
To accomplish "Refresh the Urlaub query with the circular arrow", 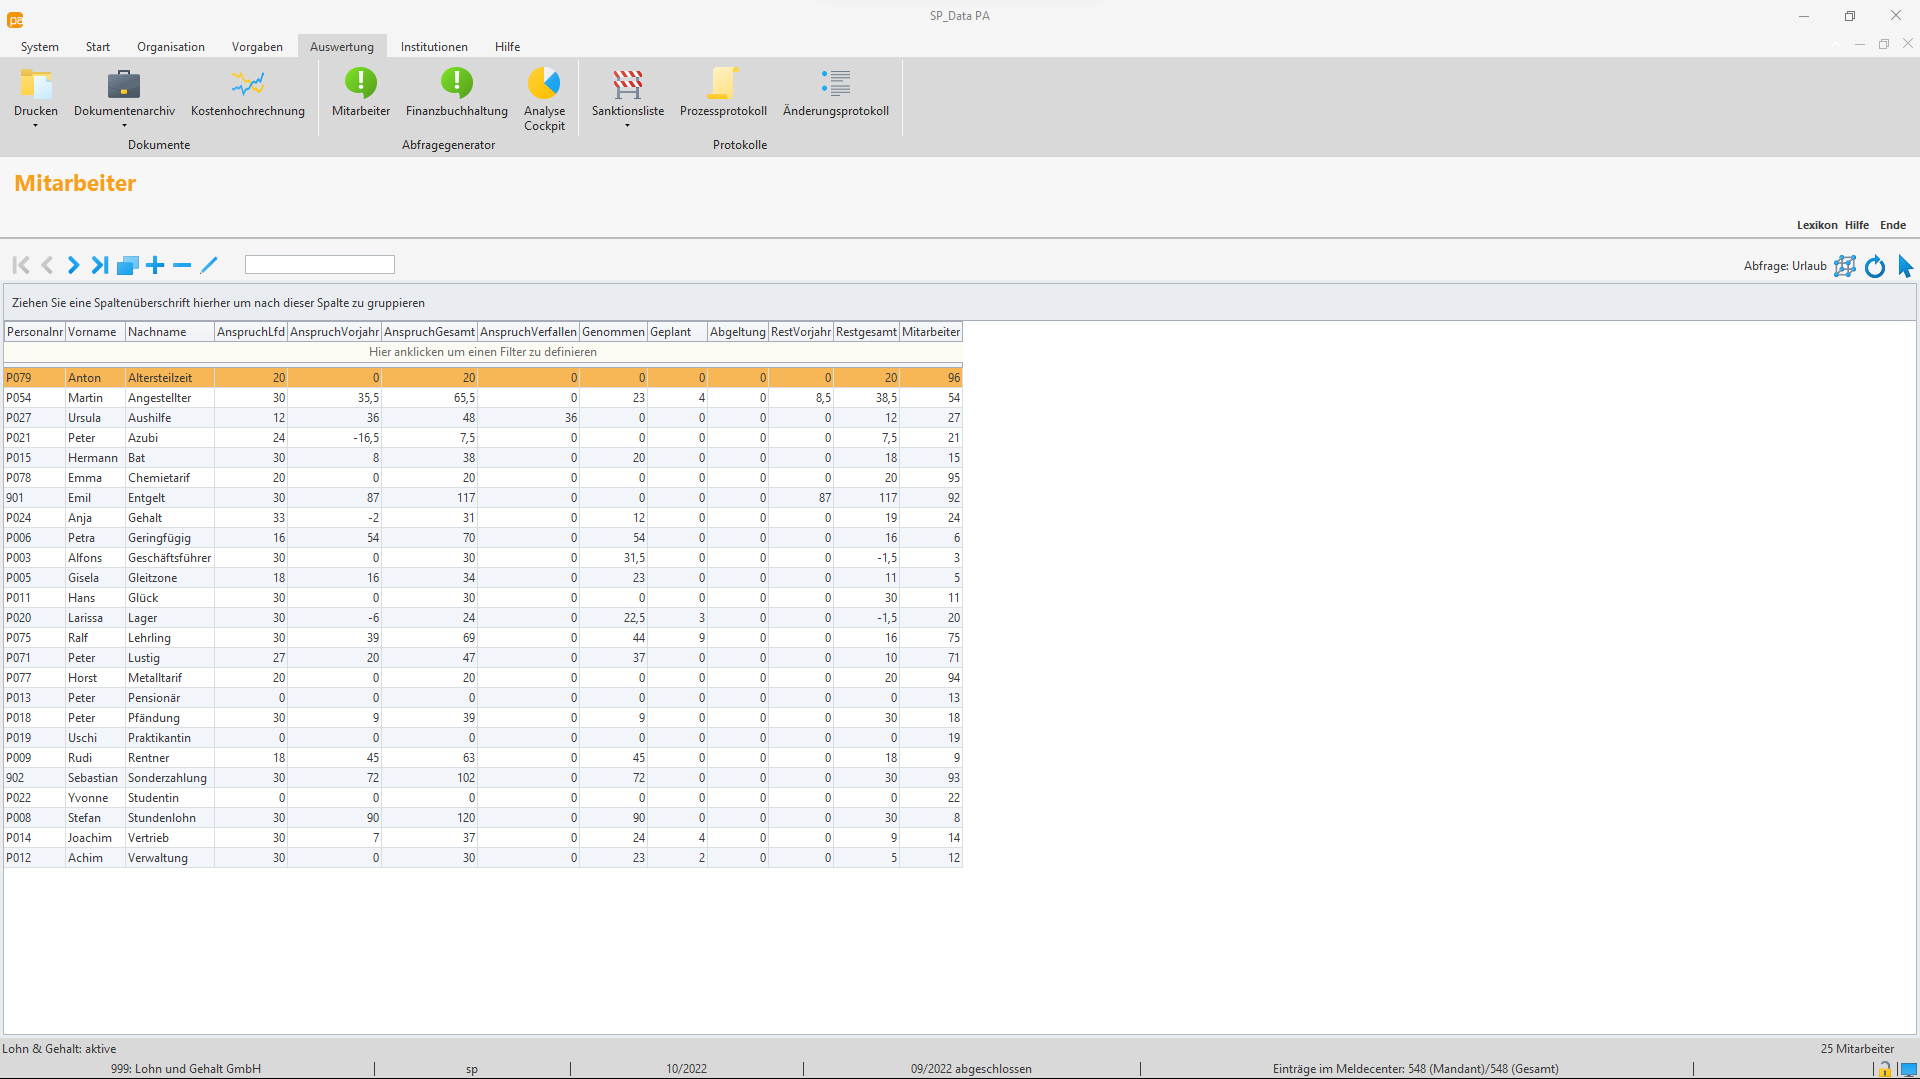I will tap(1875, 266).
